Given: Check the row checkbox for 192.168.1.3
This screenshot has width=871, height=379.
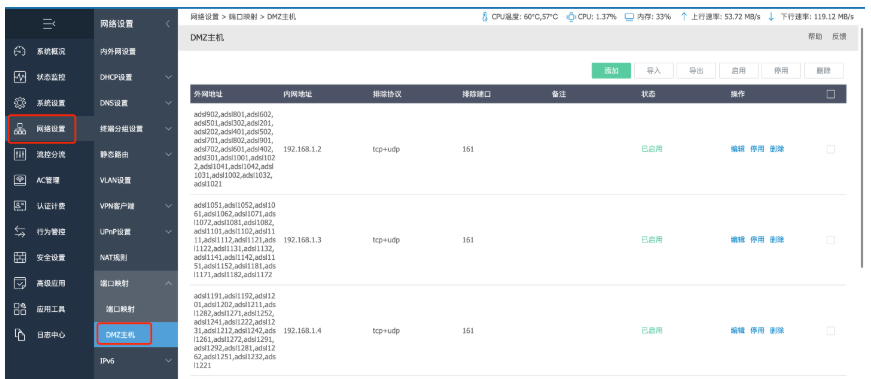Looking at the screenshot, I should (830, 240).
